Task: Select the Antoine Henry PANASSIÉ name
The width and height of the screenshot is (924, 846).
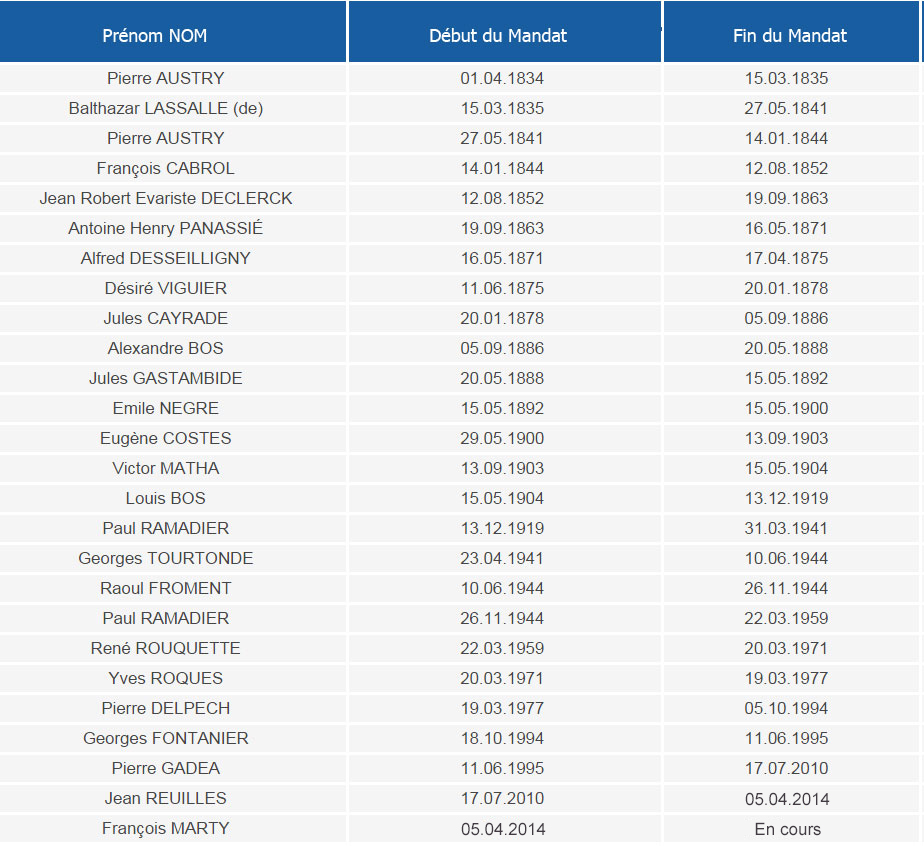Action: 166,228
